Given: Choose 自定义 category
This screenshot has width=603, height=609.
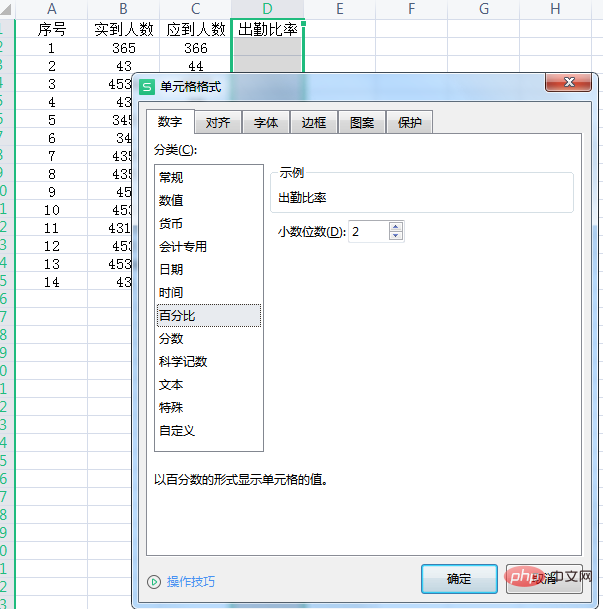Looking at the screenshot, I should click(209, 430).
